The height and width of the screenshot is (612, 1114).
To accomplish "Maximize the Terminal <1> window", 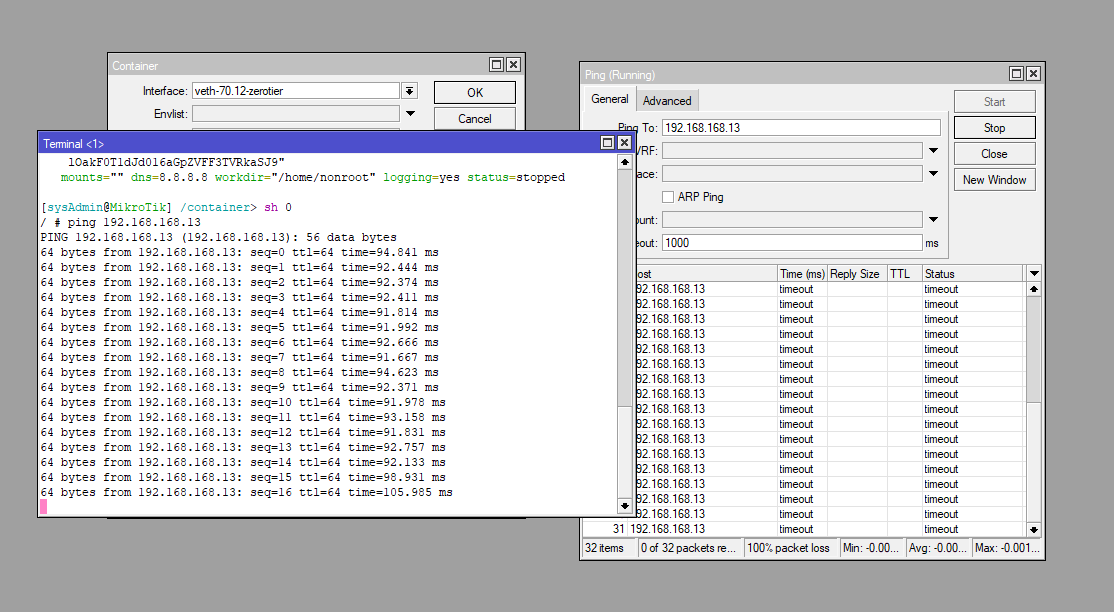I will [x=608, y=143].
